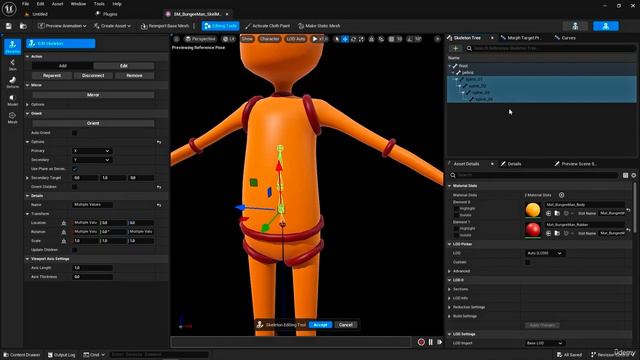Screen dimensions: 640x360
Task: Open Asset Details settings gear
Action: (633, 175)
